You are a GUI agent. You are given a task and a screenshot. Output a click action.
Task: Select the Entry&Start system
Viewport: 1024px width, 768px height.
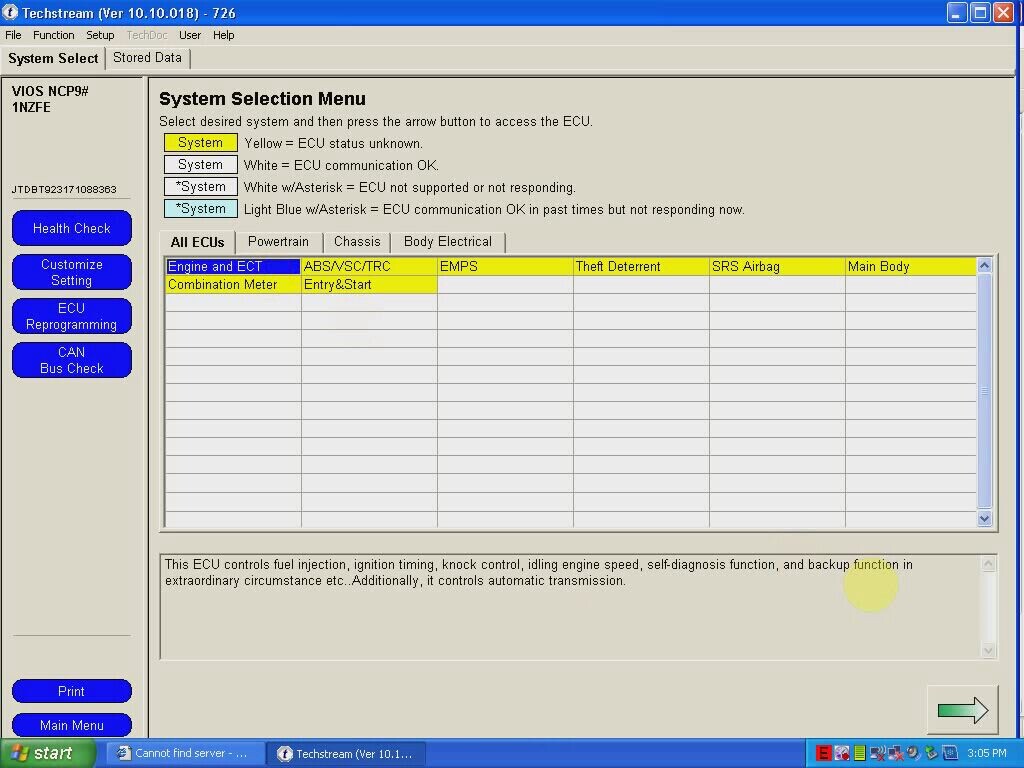click(369, 285)
